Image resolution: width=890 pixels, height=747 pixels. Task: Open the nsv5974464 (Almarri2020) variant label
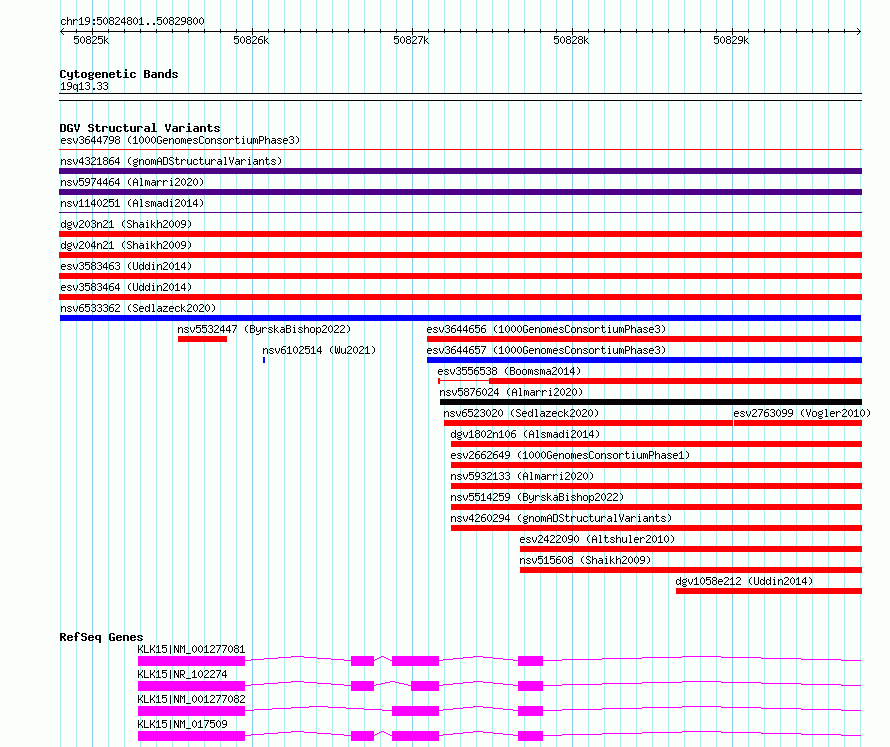click(x=132, y=182)
